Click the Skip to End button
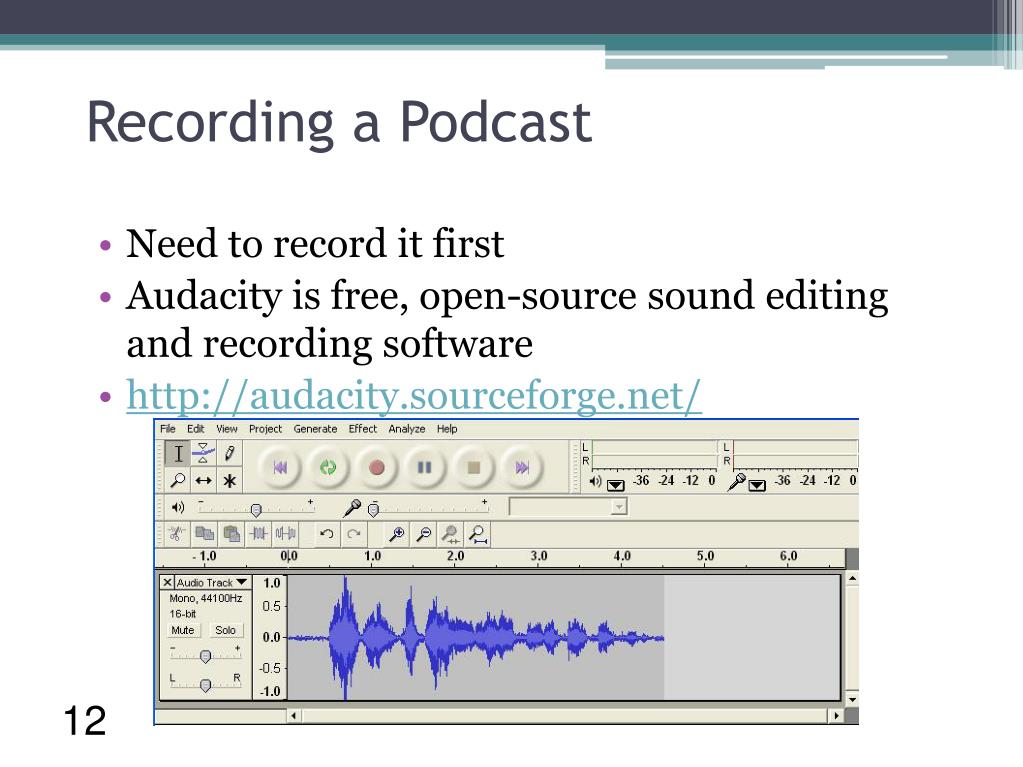Screen dimensions: 1023x767 tap(522, 468)
